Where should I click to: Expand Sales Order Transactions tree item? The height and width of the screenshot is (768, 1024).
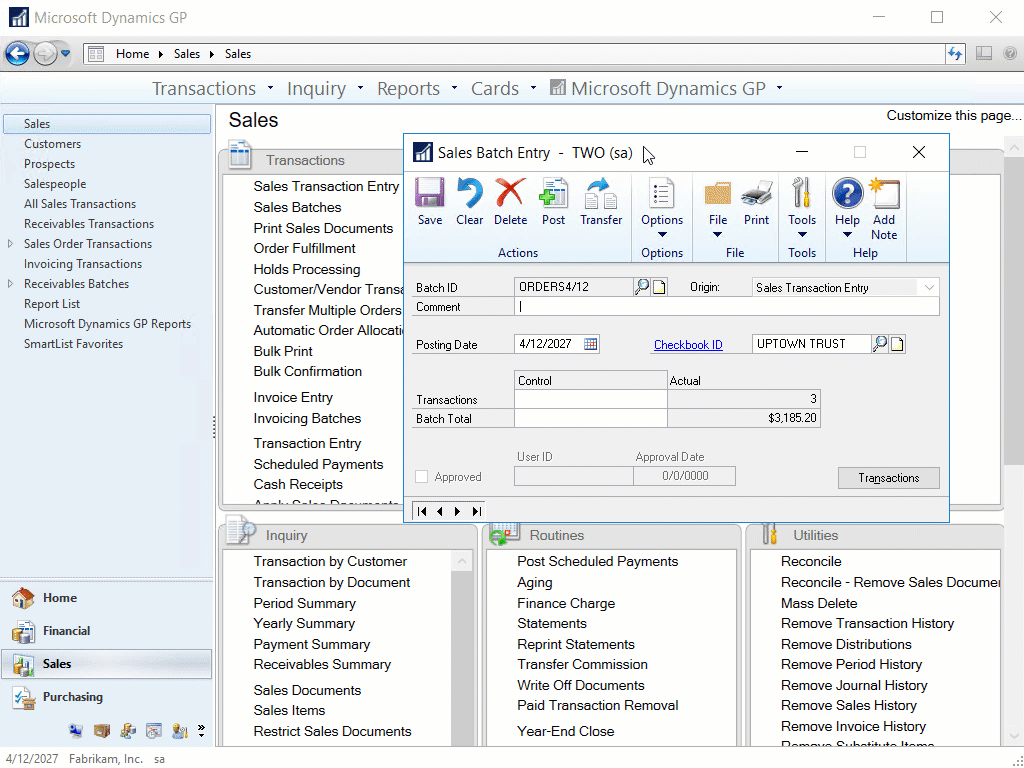[x=10, y=244]
